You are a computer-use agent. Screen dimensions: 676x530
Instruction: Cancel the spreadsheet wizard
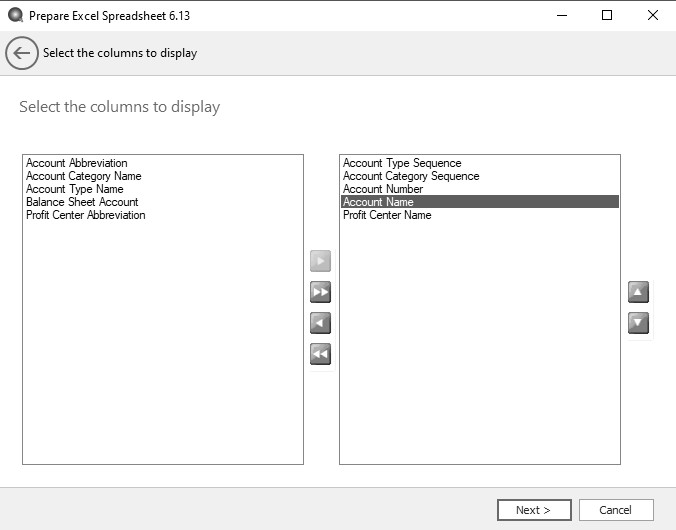click(615, 510)
